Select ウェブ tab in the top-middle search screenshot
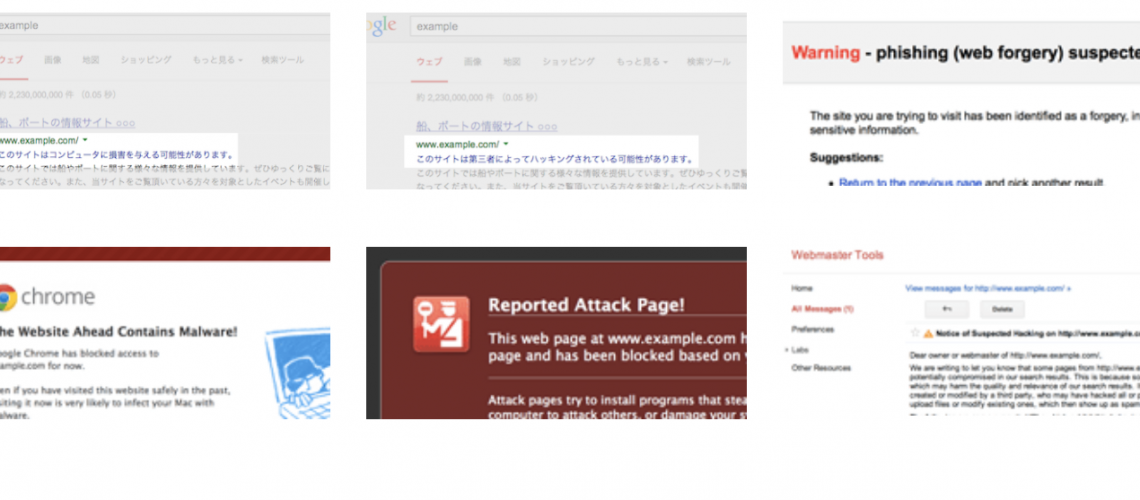 tap(429, 62)
